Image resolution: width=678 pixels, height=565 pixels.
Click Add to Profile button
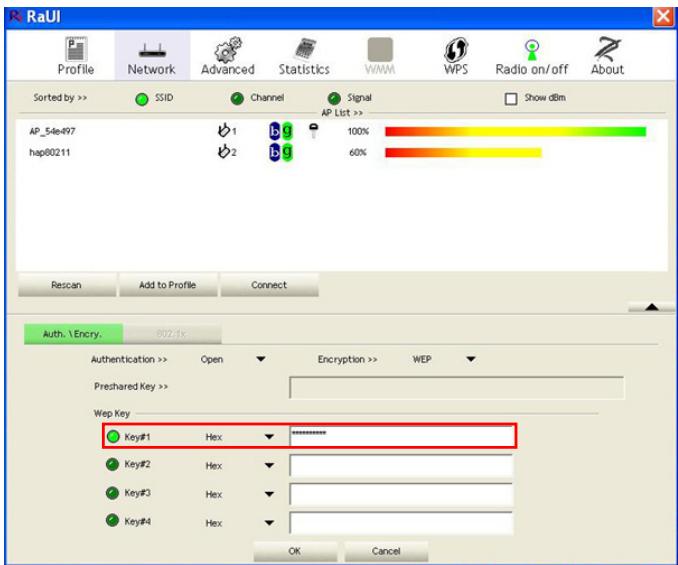click(x=168, y=285)
